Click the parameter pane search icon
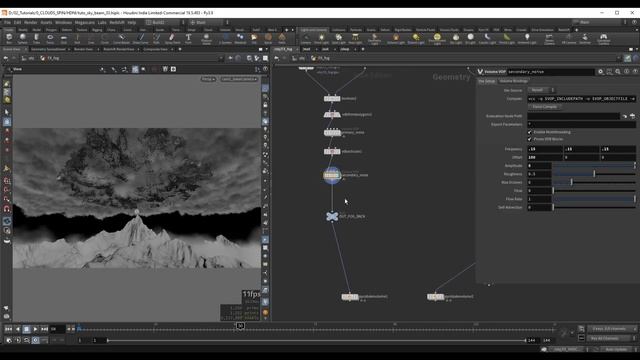Image resolution: width=640 pixels, height=360 pixels. 618,71
